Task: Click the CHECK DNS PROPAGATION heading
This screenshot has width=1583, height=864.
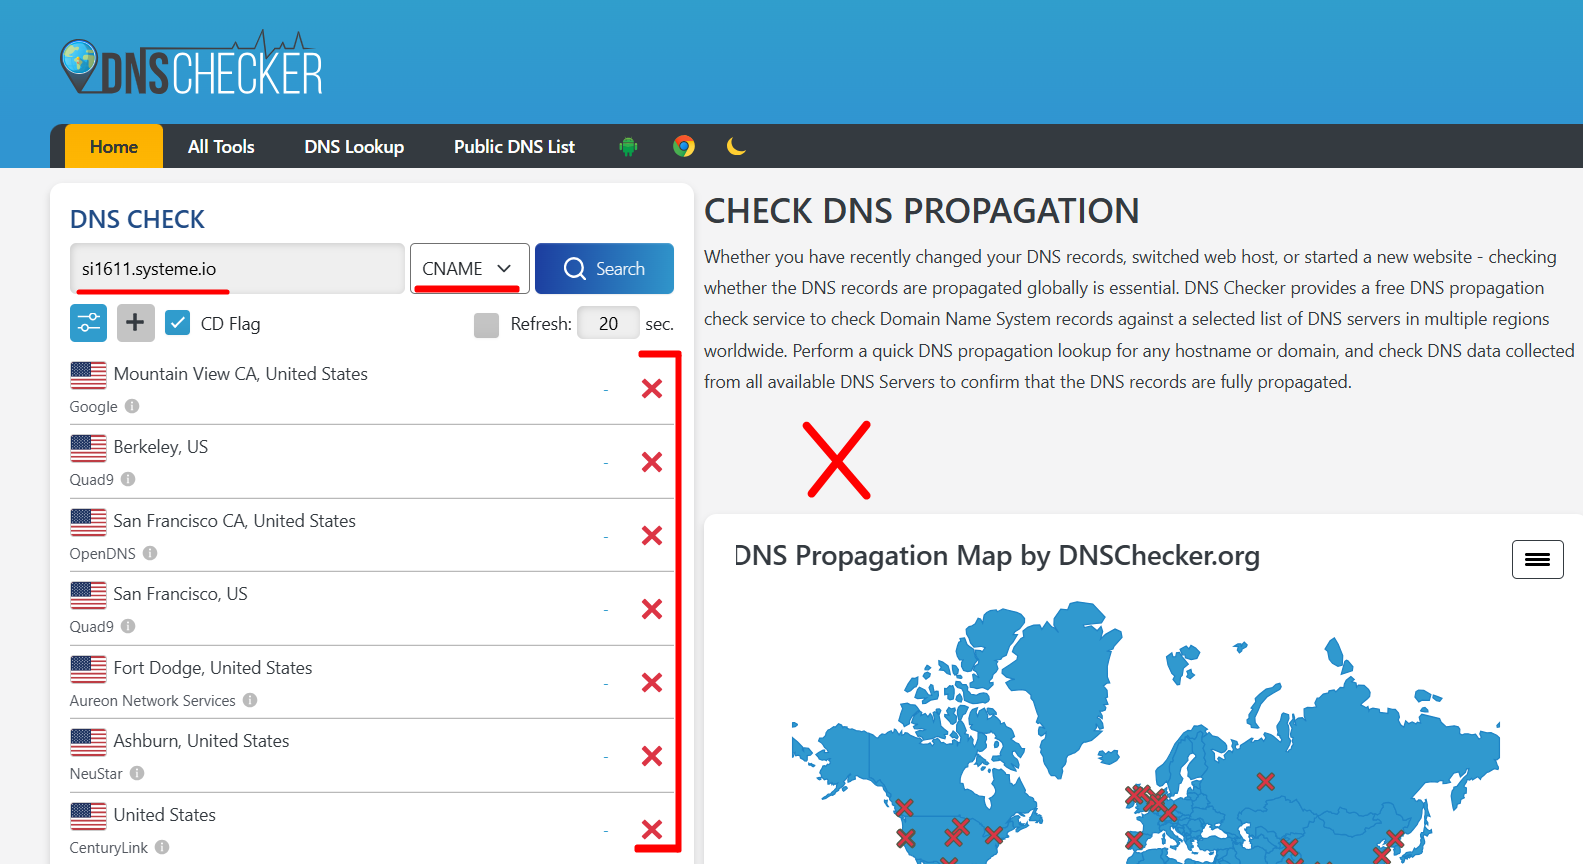Action: coord(921,211)
